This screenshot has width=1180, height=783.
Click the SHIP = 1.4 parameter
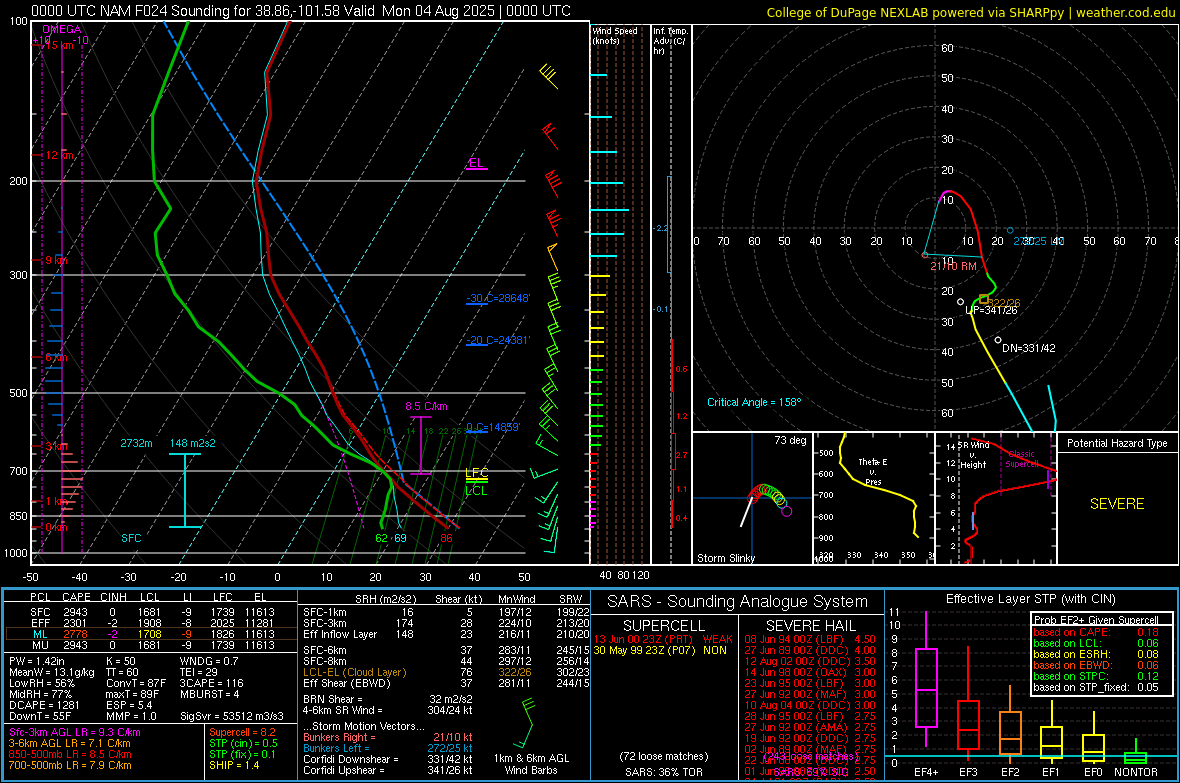pos(234,765)
